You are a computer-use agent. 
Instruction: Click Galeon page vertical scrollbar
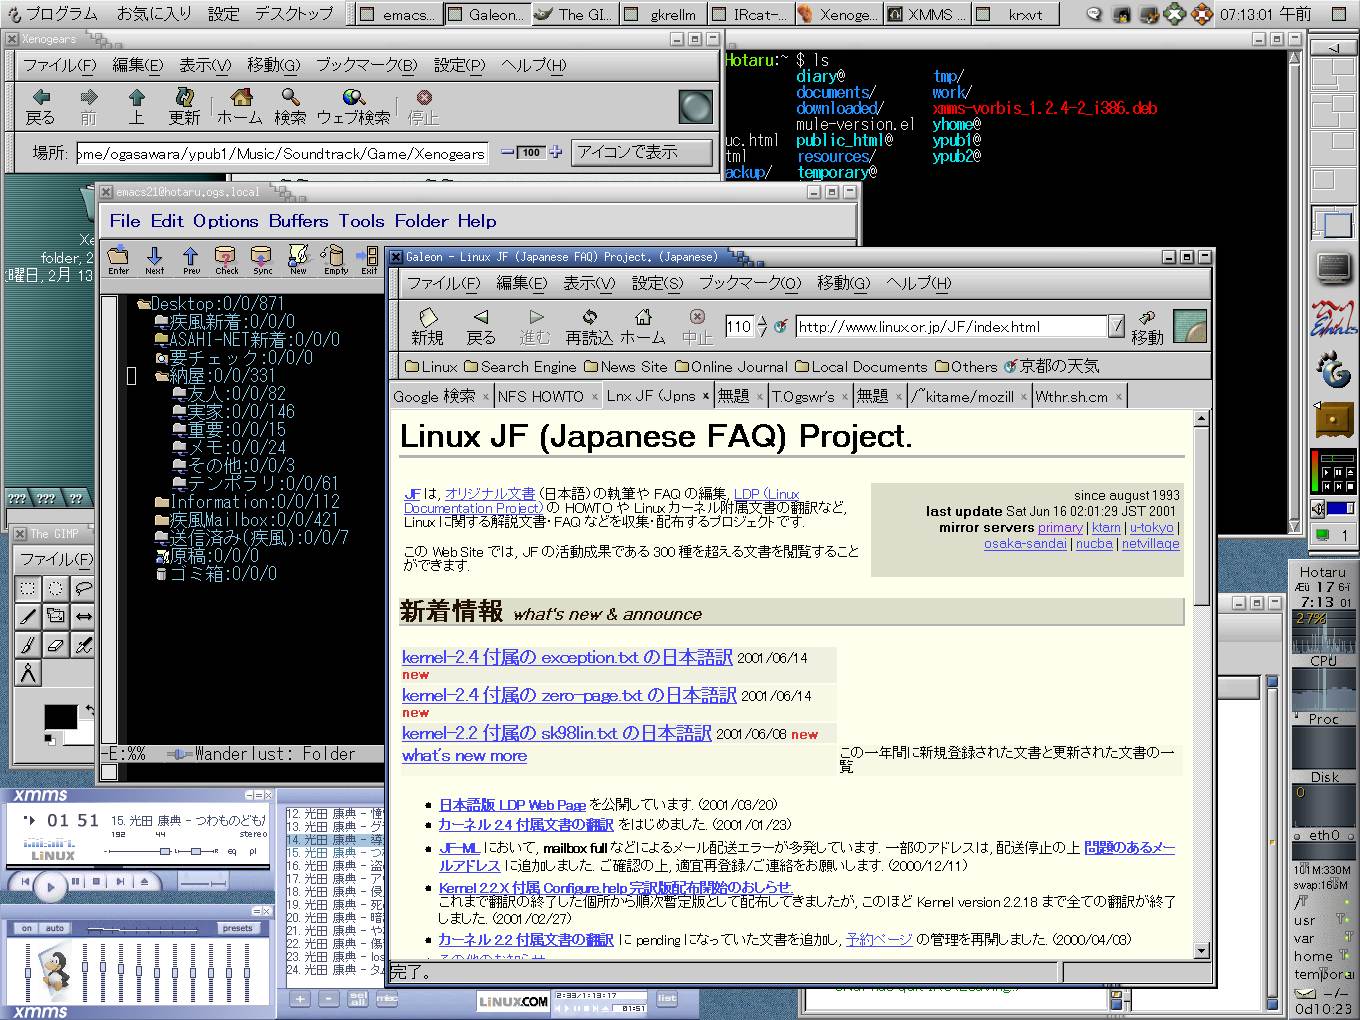coord(1202,685)
